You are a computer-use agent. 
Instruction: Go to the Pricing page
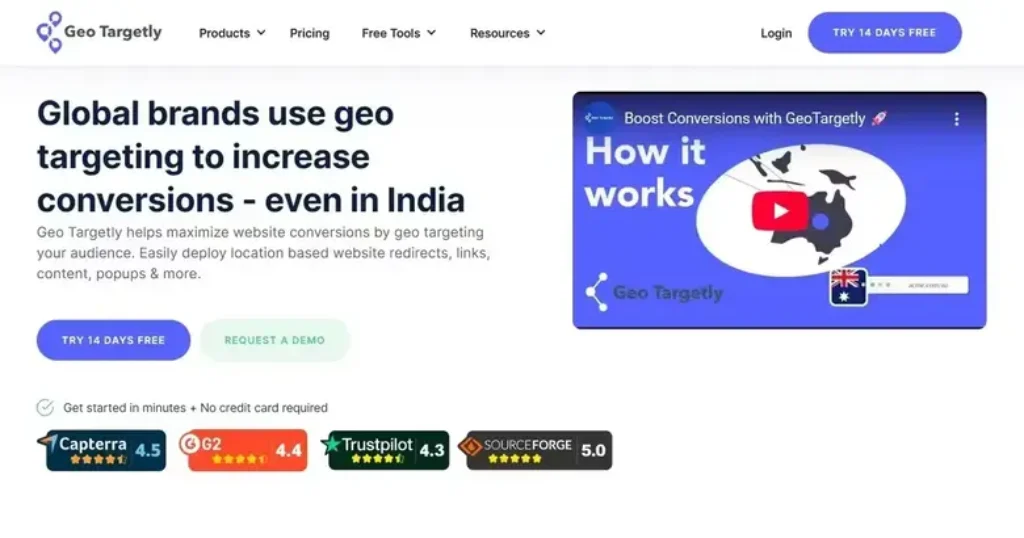point(310,33)
